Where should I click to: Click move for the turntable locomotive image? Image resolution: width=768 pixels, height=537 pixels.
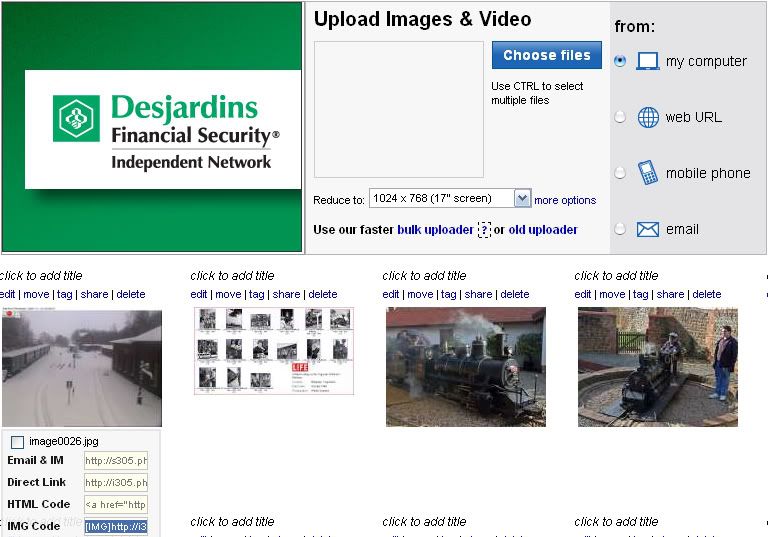click(x=612, y=294)
